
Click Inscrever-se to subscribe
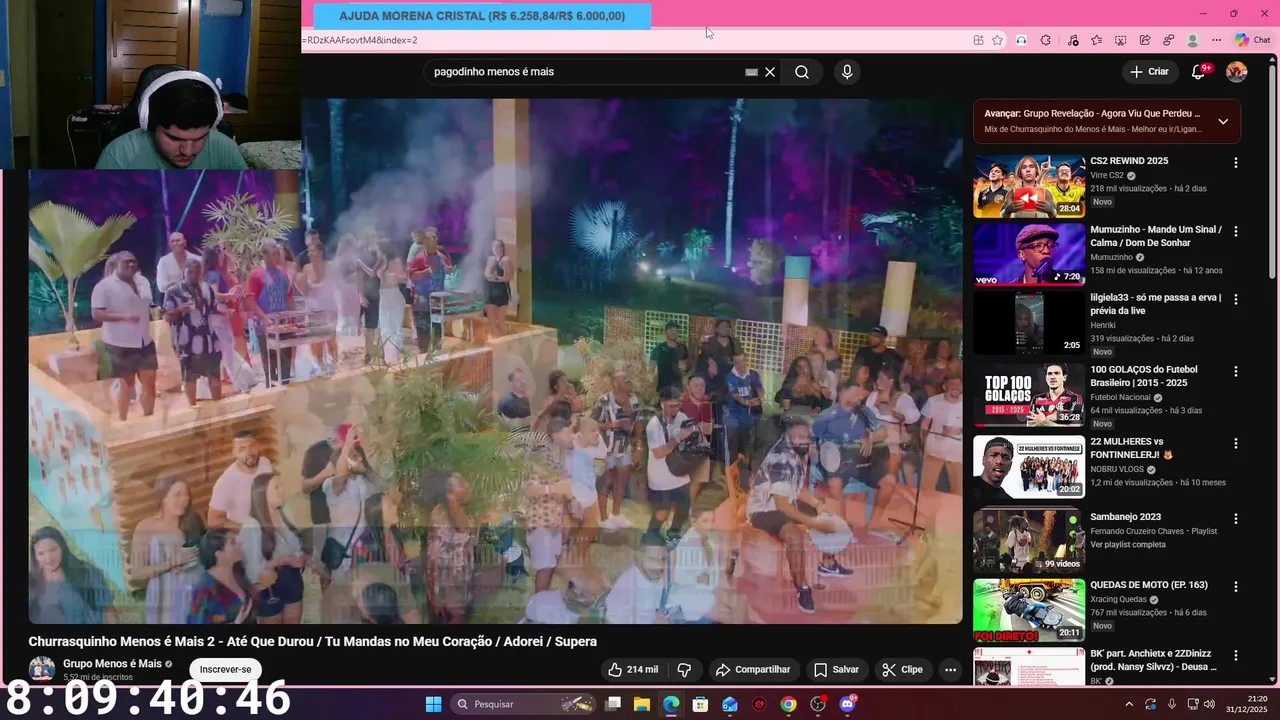225,670
